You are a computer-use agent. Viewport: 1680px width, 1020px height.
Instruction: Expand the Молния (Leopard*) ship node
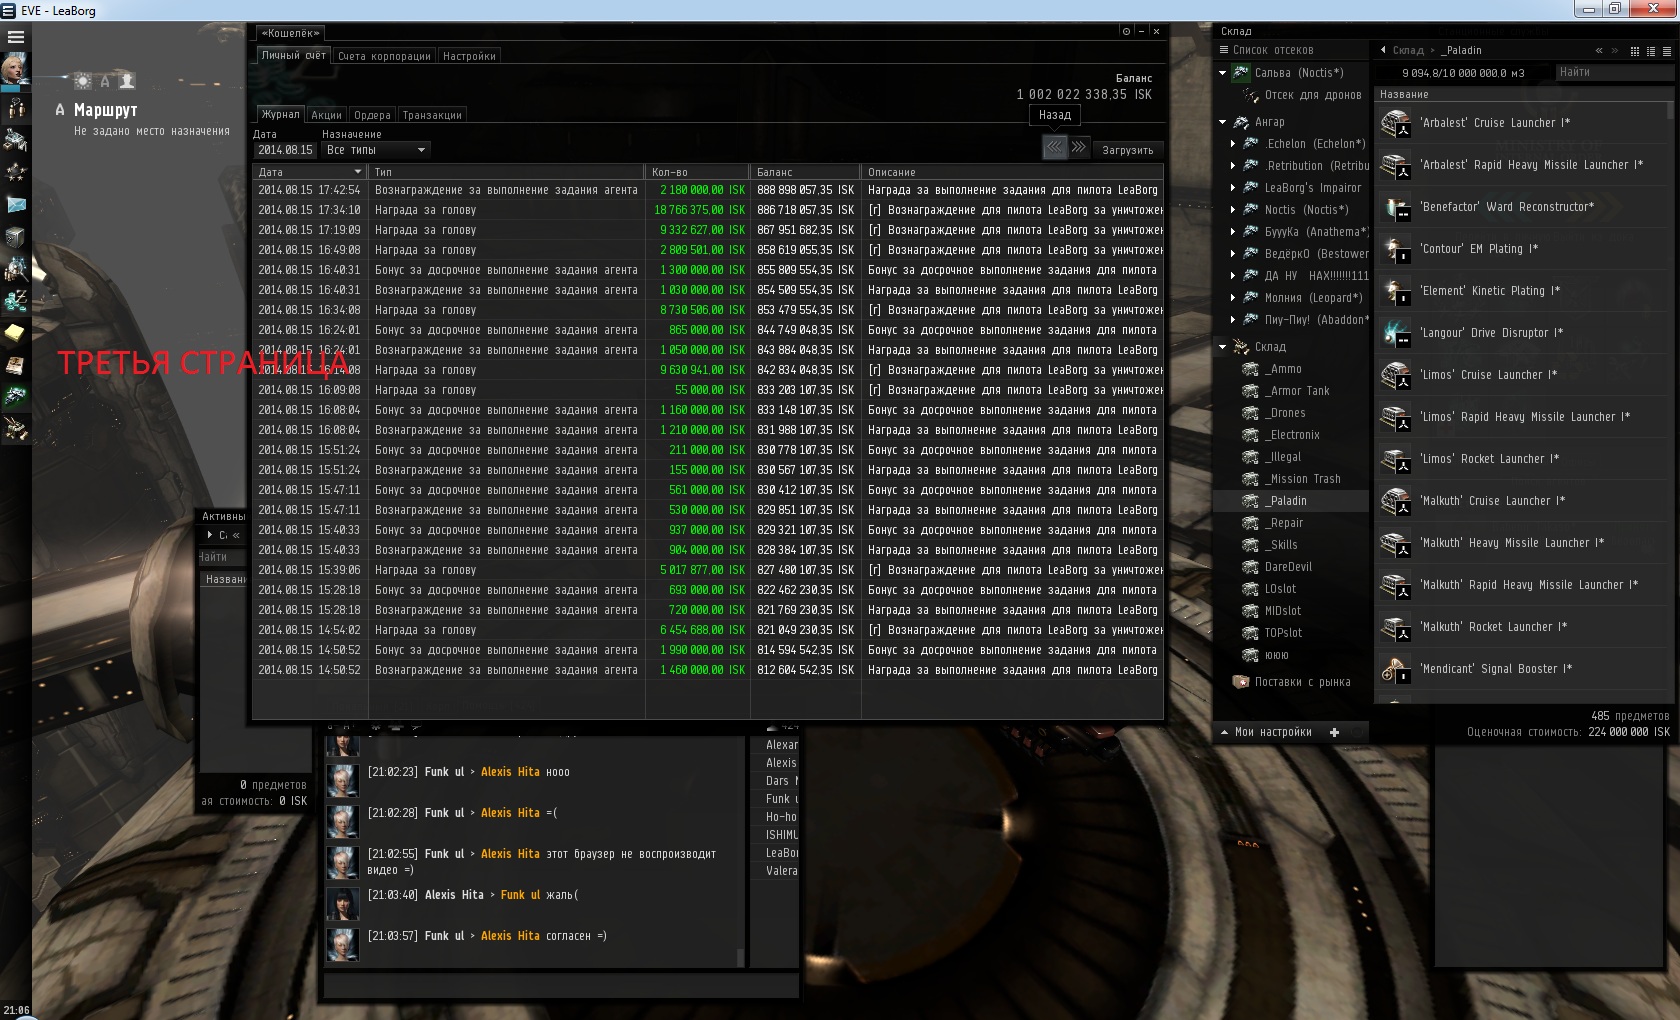(x=1233, y=298)
